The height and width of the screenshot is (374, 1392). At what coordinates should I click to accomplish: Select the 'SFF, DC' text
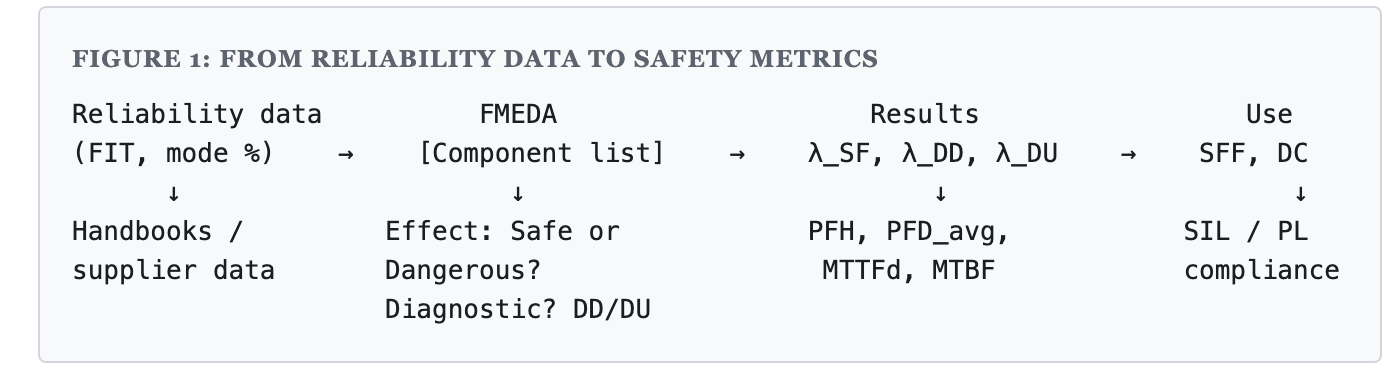[x=1253, y=154]
